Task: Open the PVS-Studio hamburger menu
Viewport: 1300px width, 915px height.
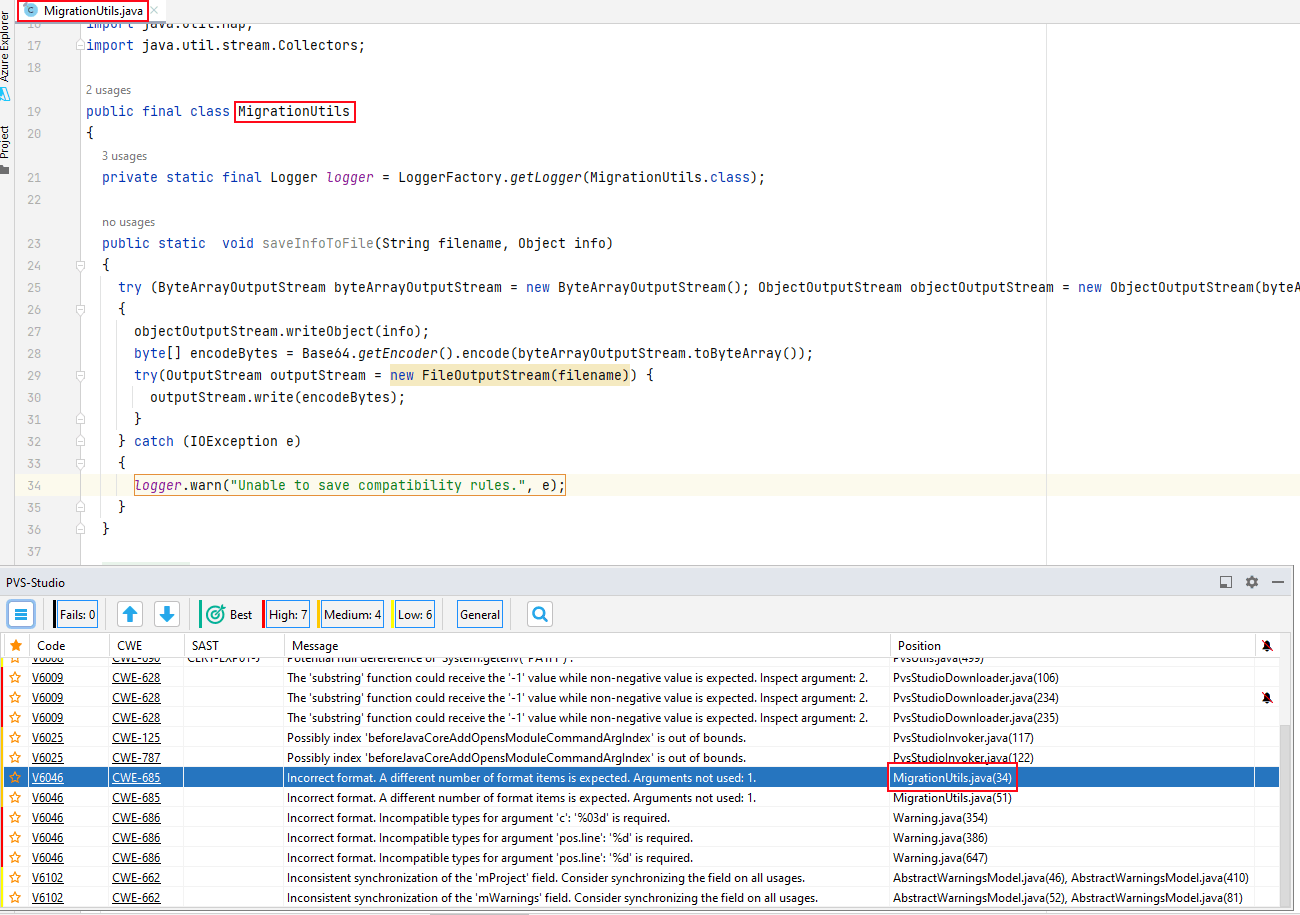Action: tap(22, 614)
